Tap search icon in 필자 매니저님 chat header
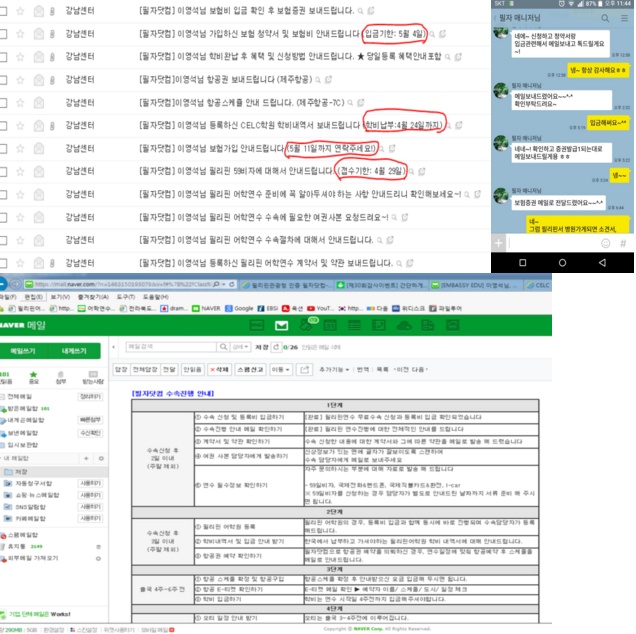The image size is (636, 634). 605,18
